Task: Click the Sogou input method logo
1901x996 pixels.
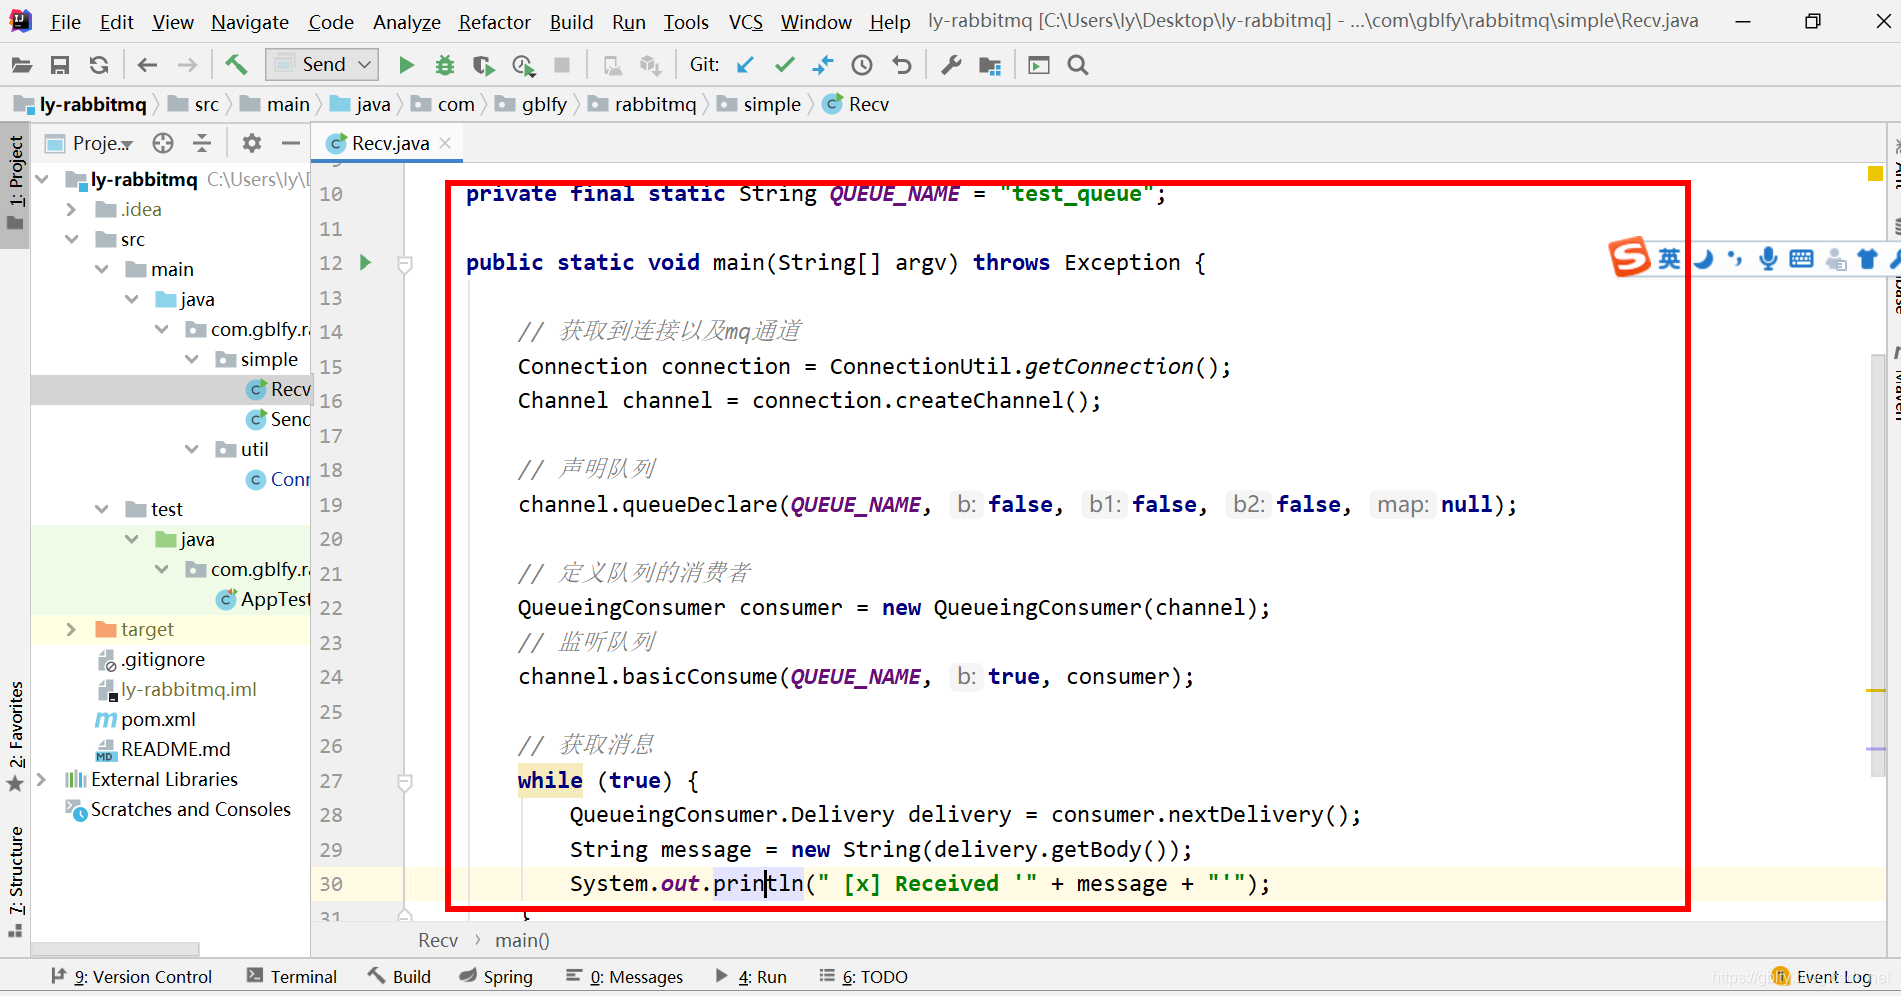Action: point(1629,257)
